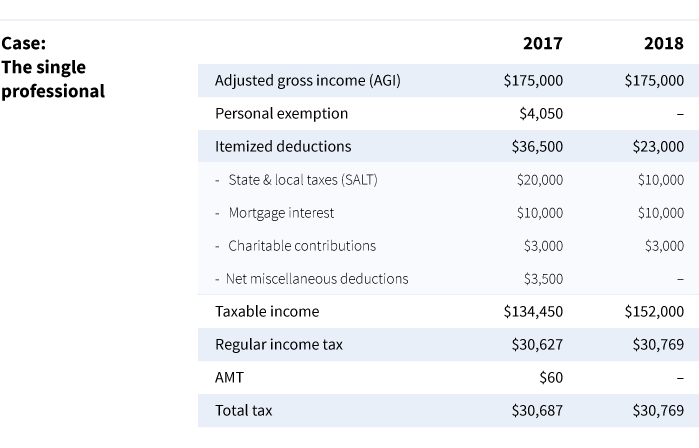The width and height of the screenshot is (699, 448).
Task: Click the $60 AMT value
Action: [x=551, y=378]
